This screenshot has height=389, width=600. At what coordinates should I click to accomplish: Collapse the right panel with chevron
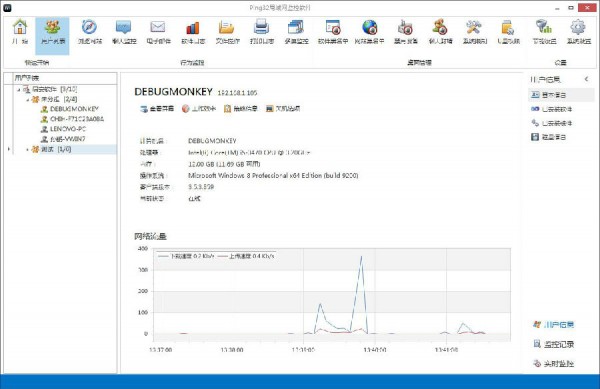point(586,79)
